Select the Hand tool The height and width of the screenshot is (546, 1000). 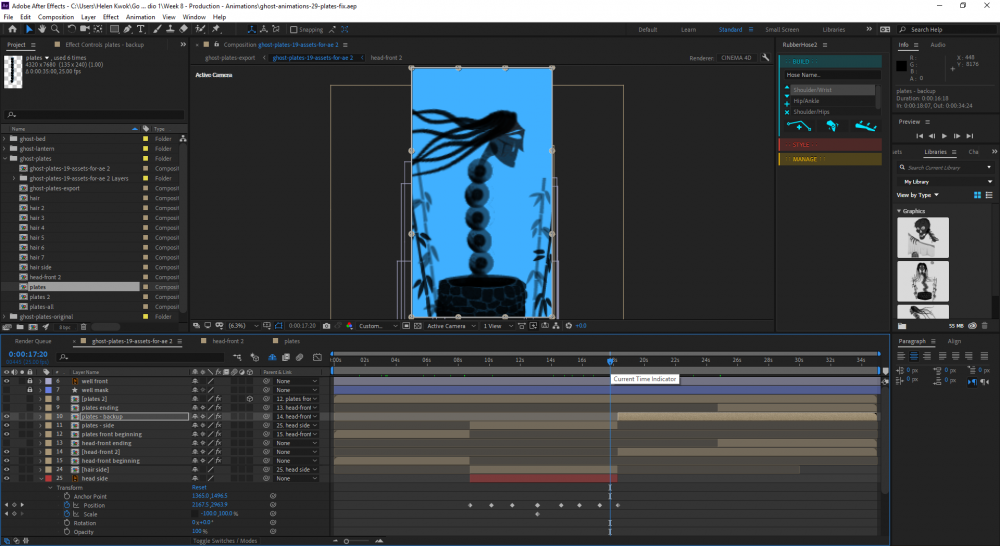pos(41,29)
